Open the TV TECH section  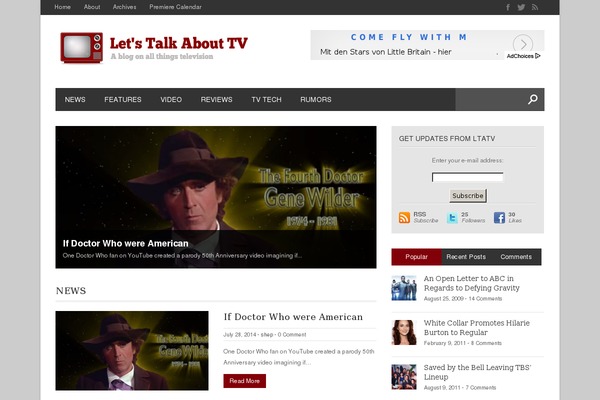coord(266,100)
